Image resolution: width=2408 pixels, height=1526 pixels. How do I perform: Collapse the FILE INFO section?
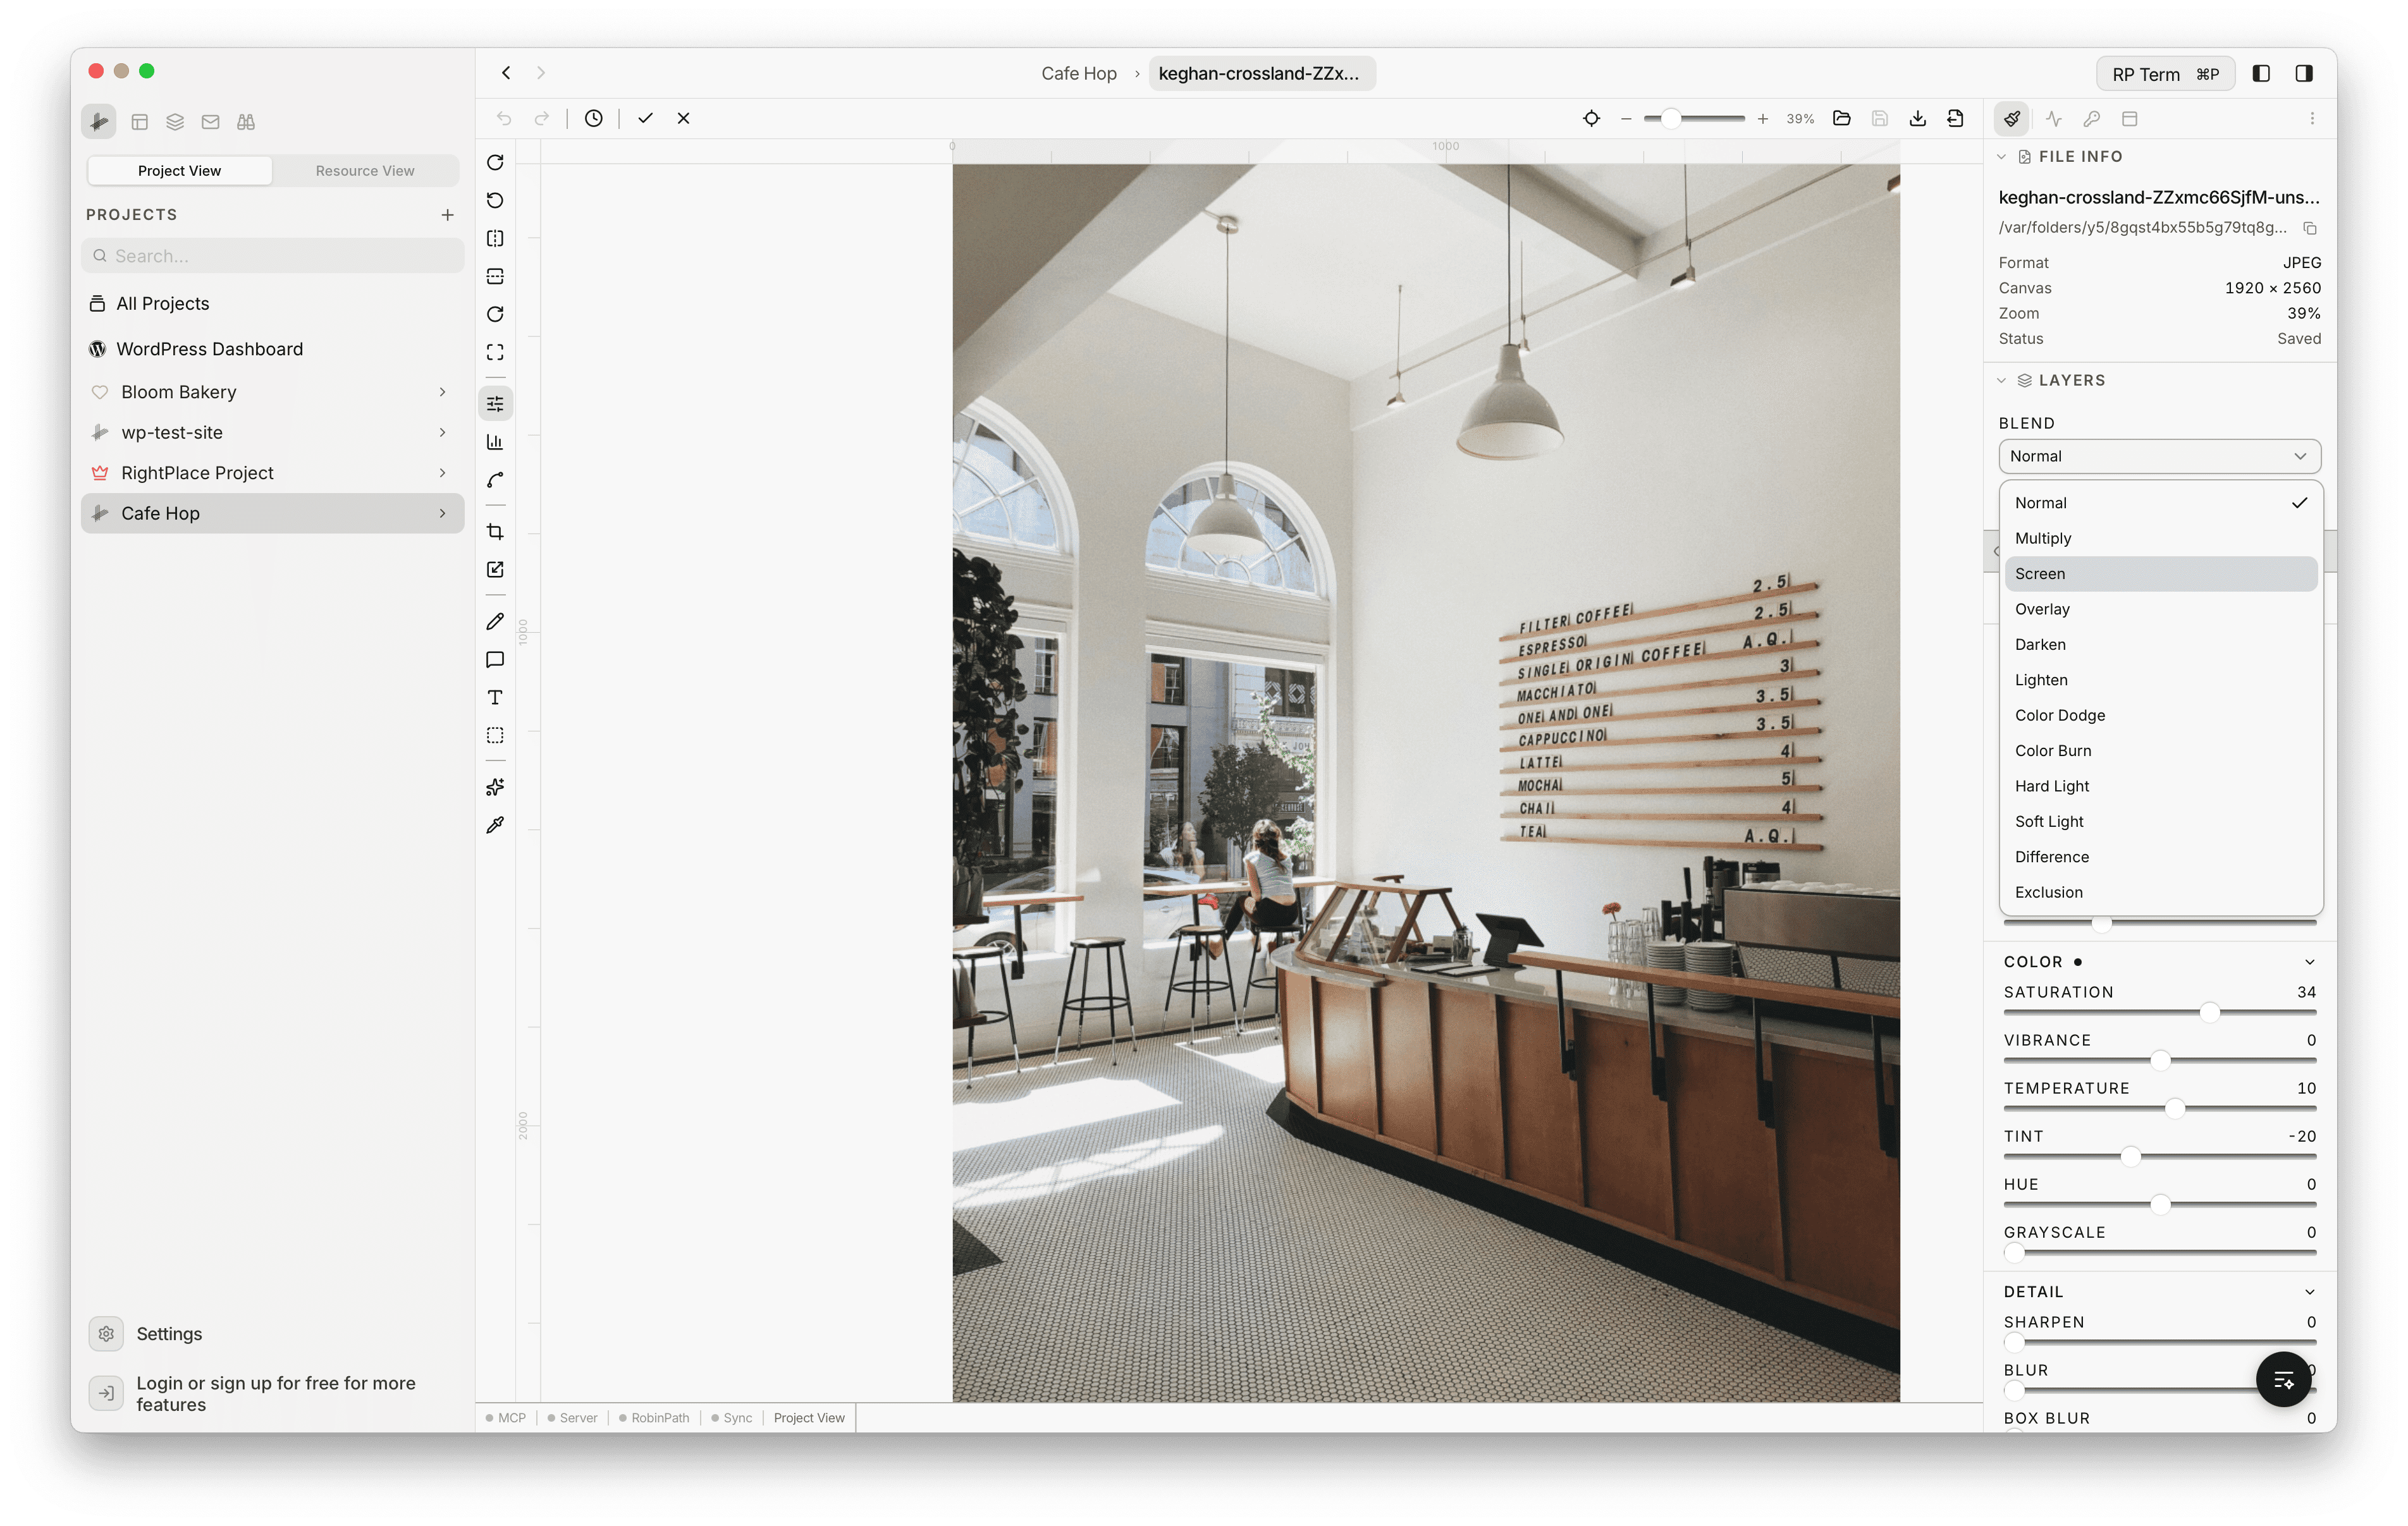coord(2001,156)
